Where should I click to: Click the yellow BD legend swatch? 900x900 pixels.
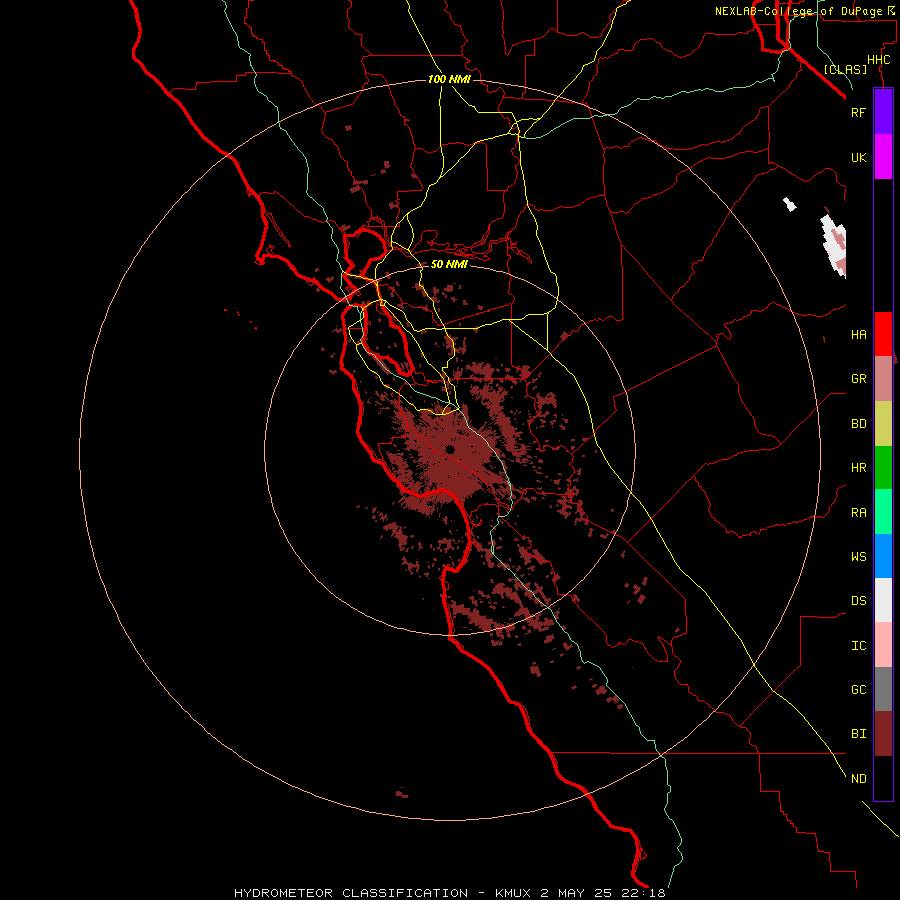[883, 424]
